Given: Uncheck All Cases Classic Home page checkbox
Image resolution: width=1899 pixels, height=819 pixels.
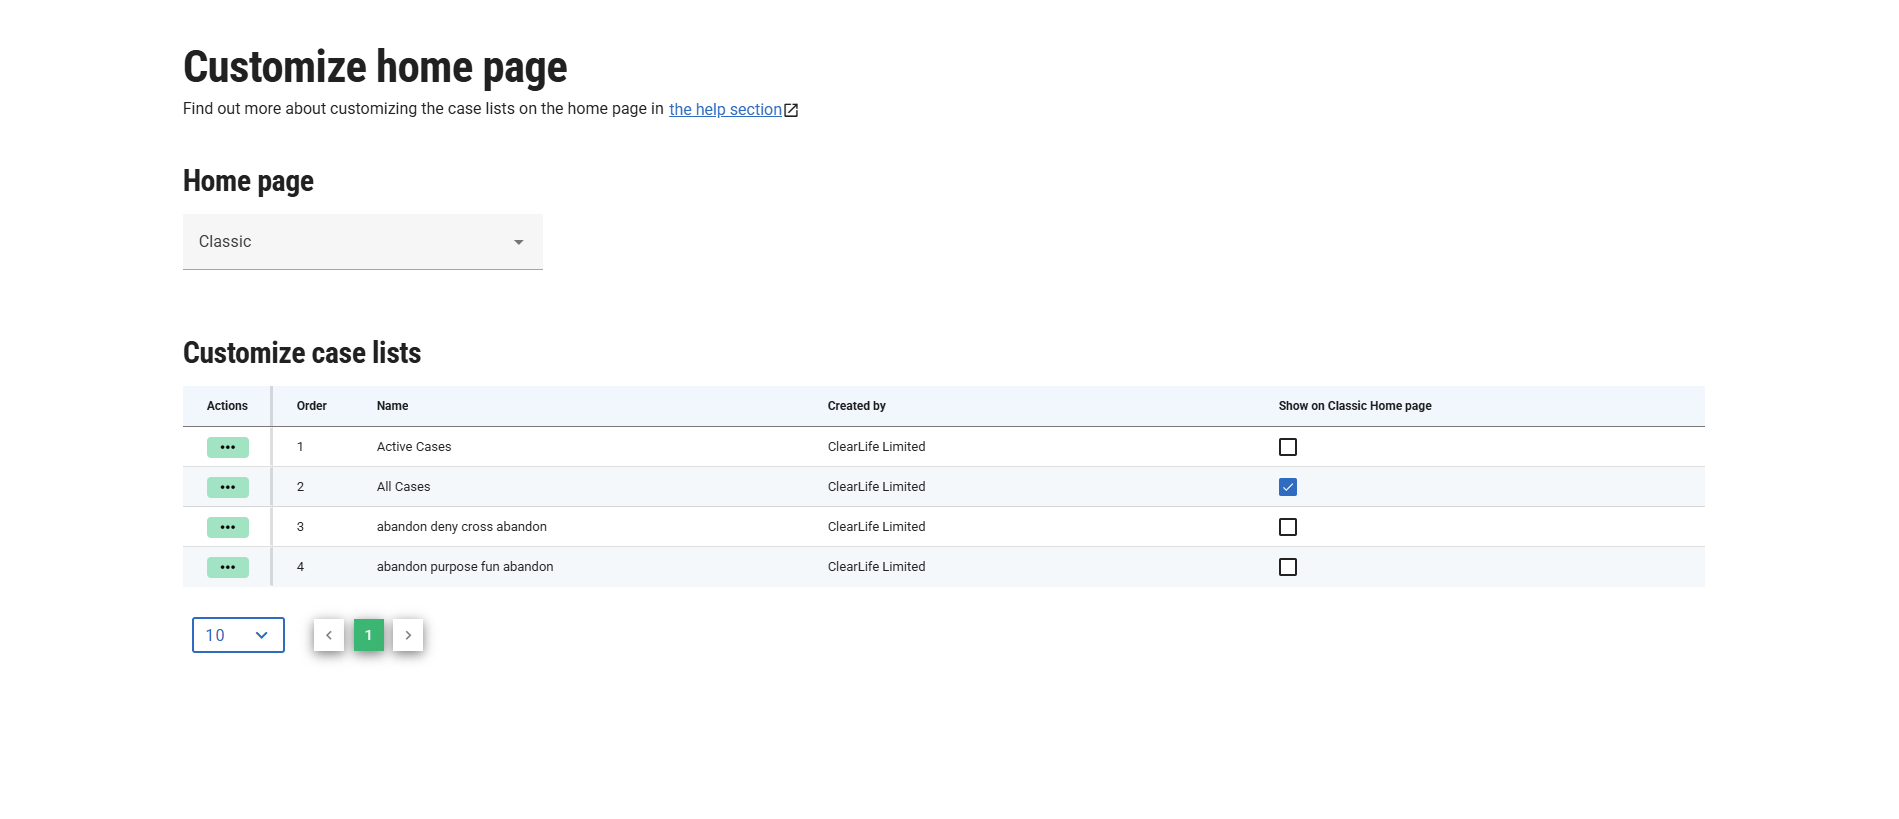Looking at the screenshot, I should coord(1287,487).
